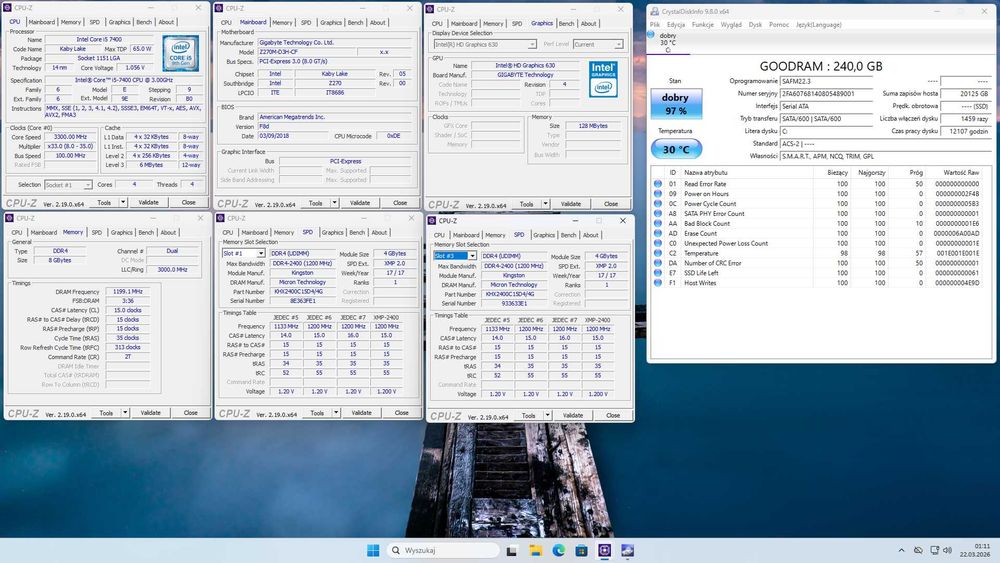
Task: Click status circle for Read Error Rate row
Action: pos(658,184)
